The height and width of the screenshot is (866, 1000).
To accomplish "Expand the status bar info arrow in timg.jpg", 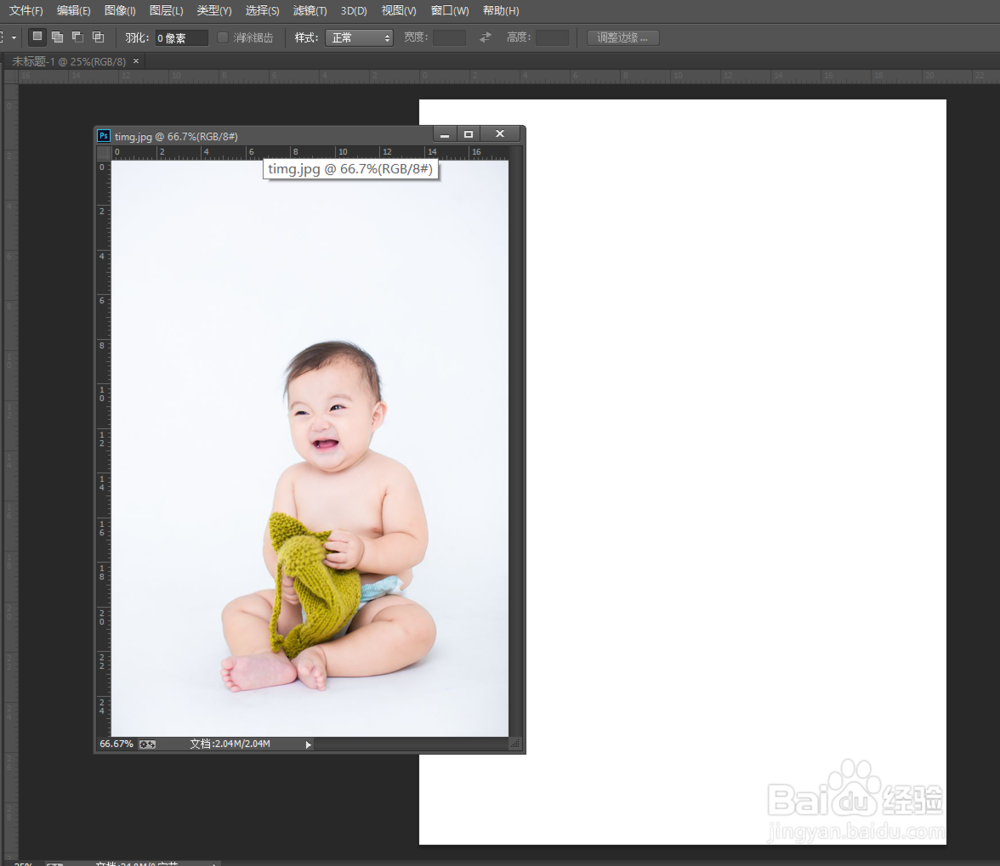I will point(308,744).
